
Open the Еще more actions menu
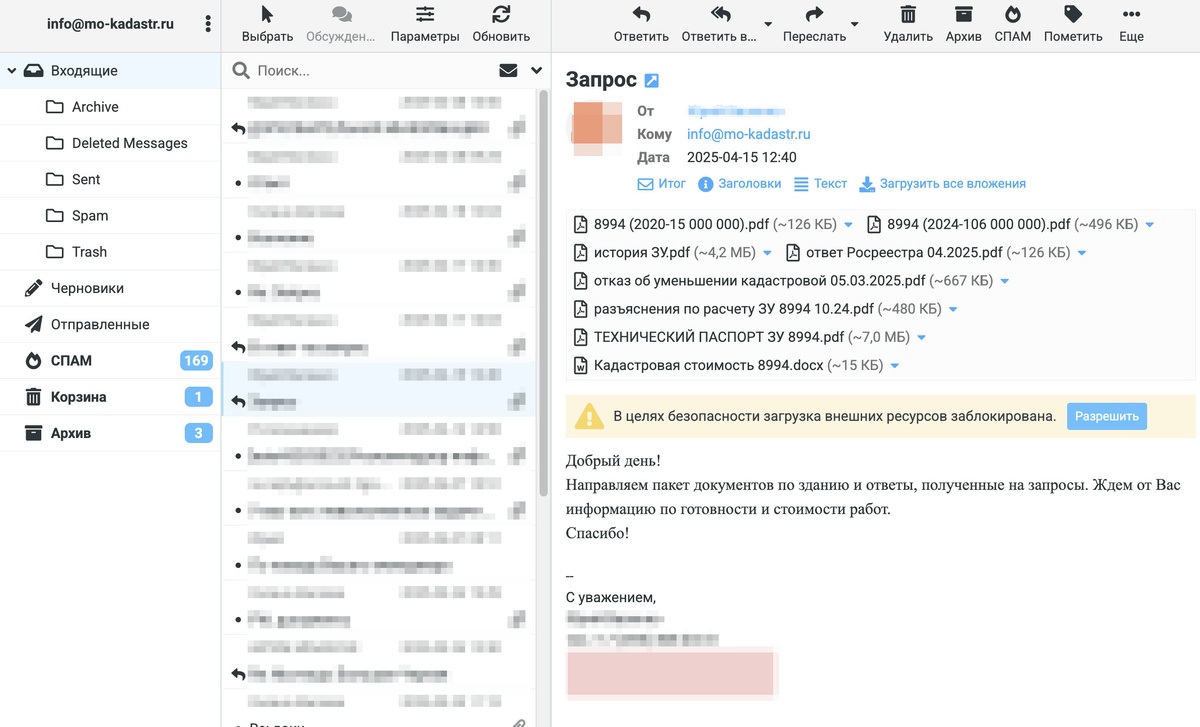click(x=1131, y=25)
